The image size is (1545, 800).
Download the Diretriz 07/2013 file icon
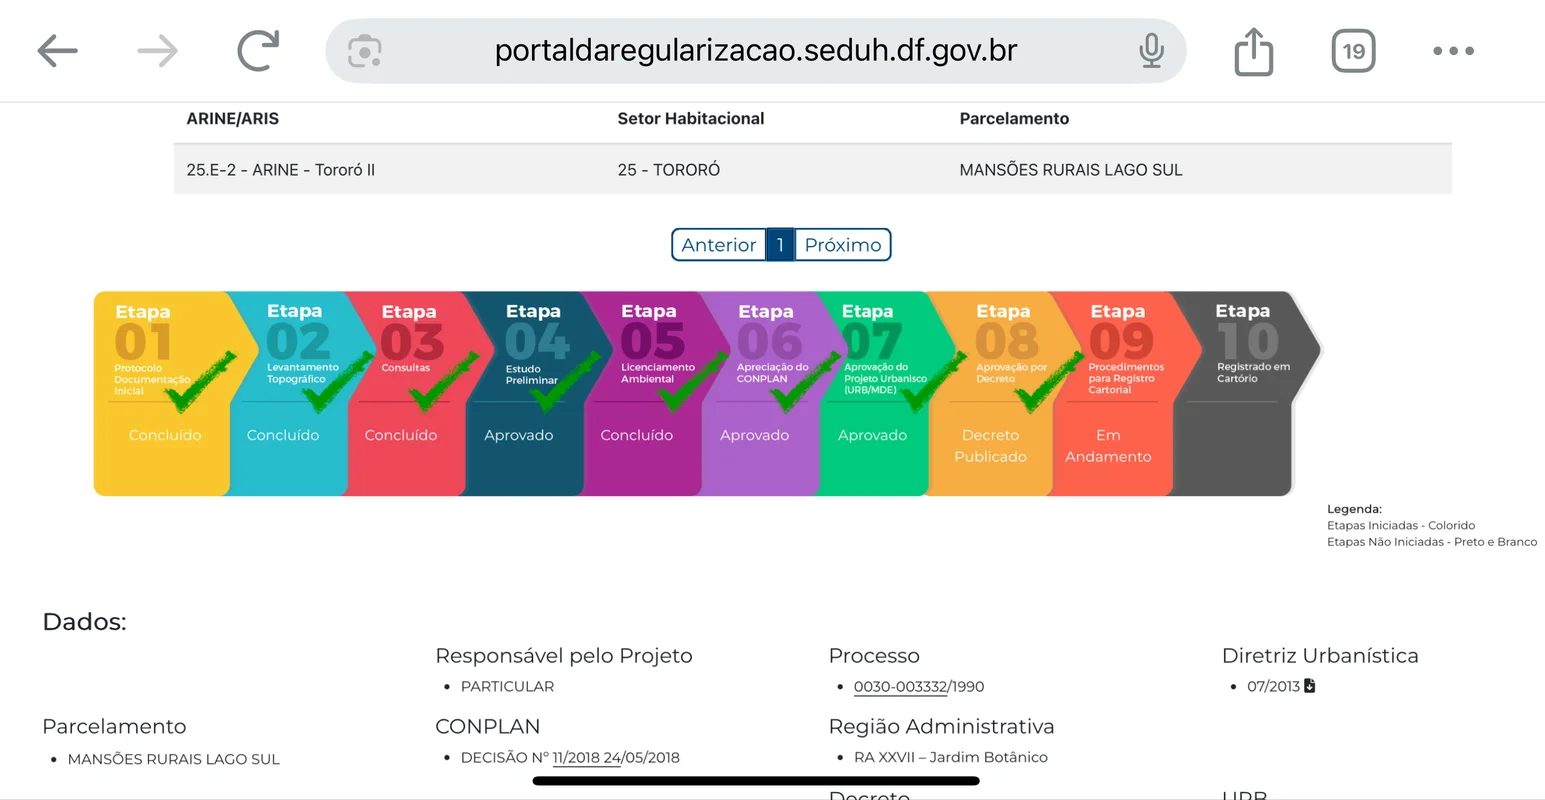coord(1310,686)
